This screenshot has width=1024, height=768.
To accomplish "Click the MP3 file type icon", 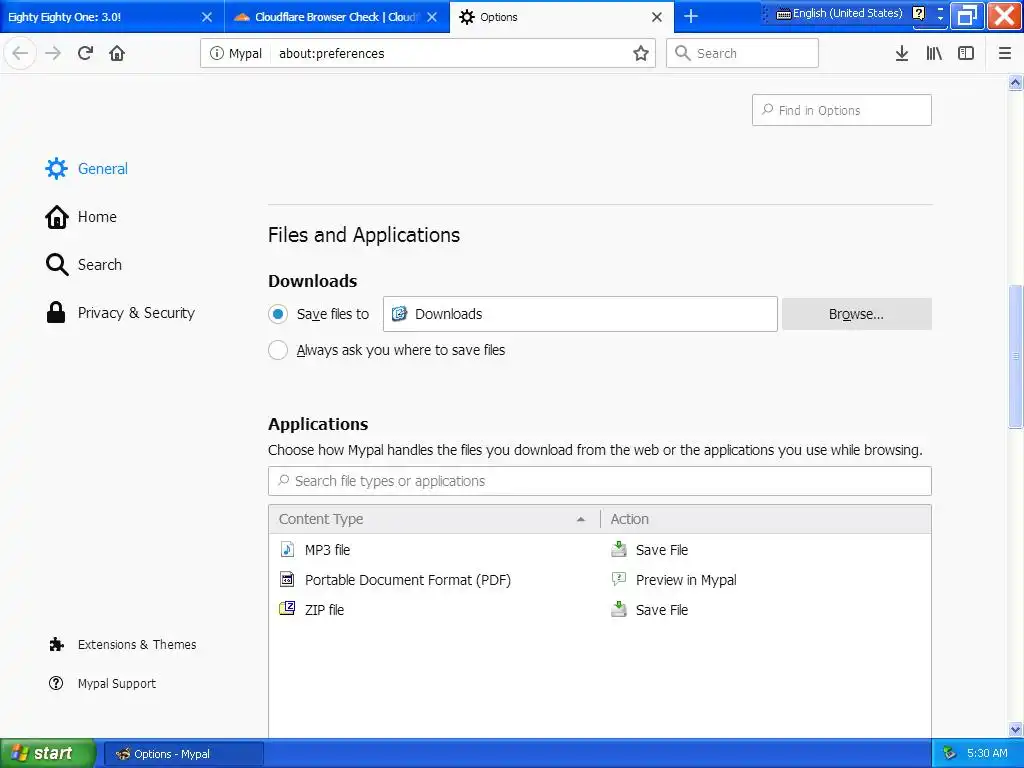I will (287, 549).
